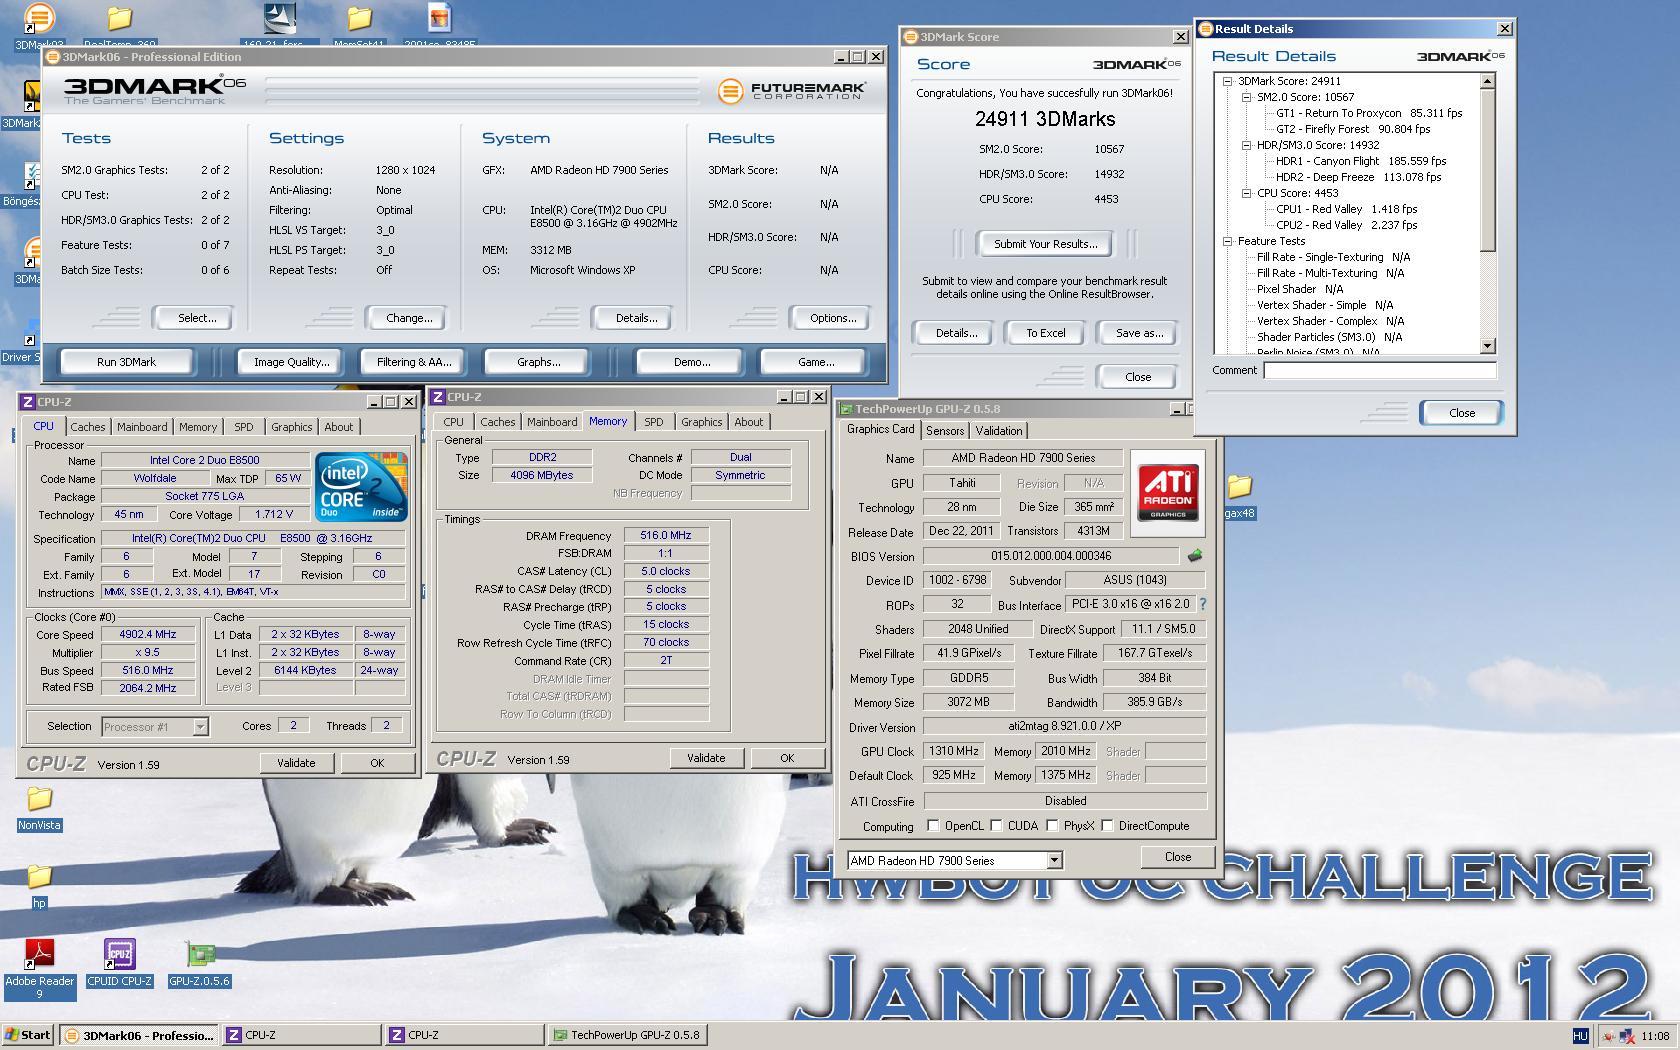Collapse the 3DMark Score: 24911 tree node
Image resolution: width=1680 pixels, height=1050 pixels.
pyautogui.click(x=1227, y=82)
